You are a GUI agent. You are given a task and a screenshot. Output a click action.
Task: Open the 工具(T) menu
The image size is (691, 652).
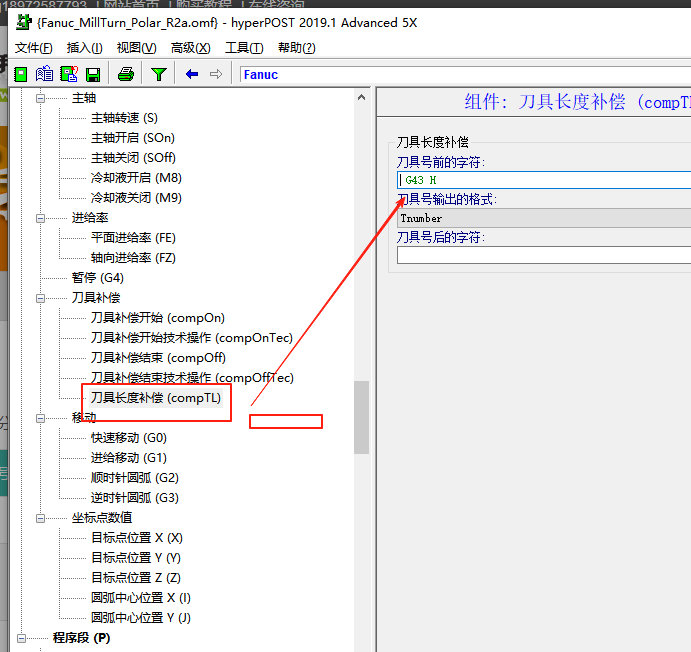pos(244,48)
